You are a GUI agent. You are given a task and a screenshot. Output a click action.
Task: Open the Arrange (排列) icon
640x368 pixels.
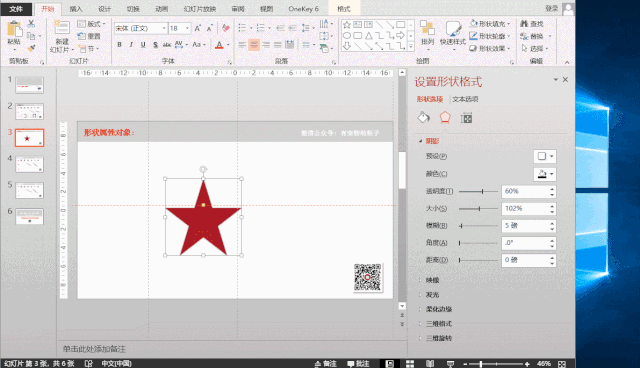tap(427, 29)
